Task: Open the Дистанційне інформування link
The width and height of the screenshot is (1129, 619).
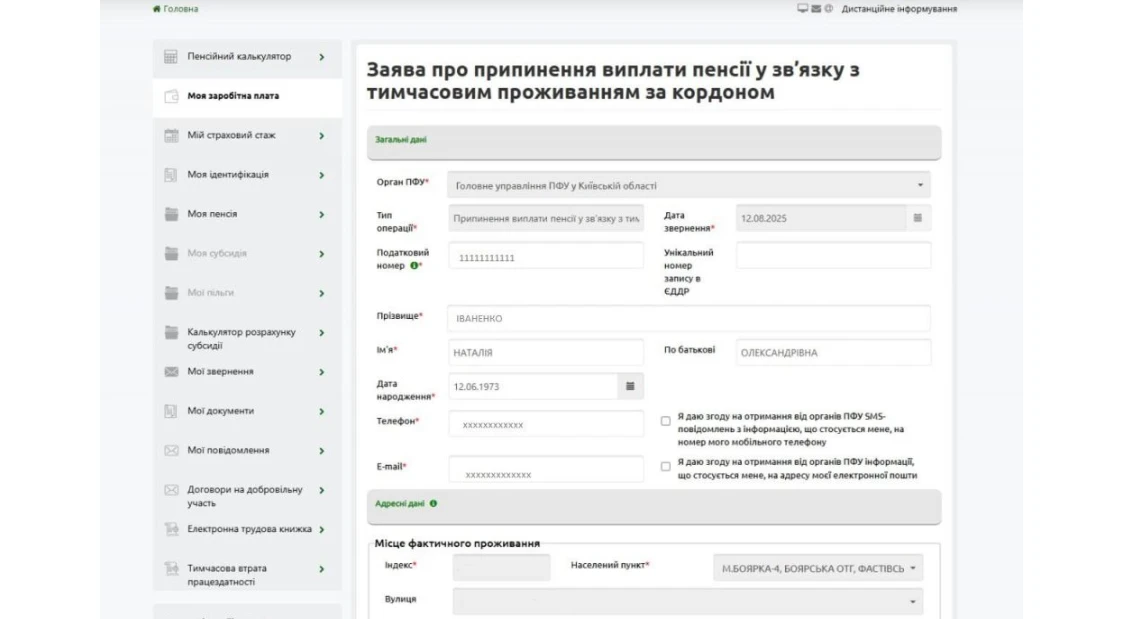Action: pyautogui.click(x=898, y=9)
